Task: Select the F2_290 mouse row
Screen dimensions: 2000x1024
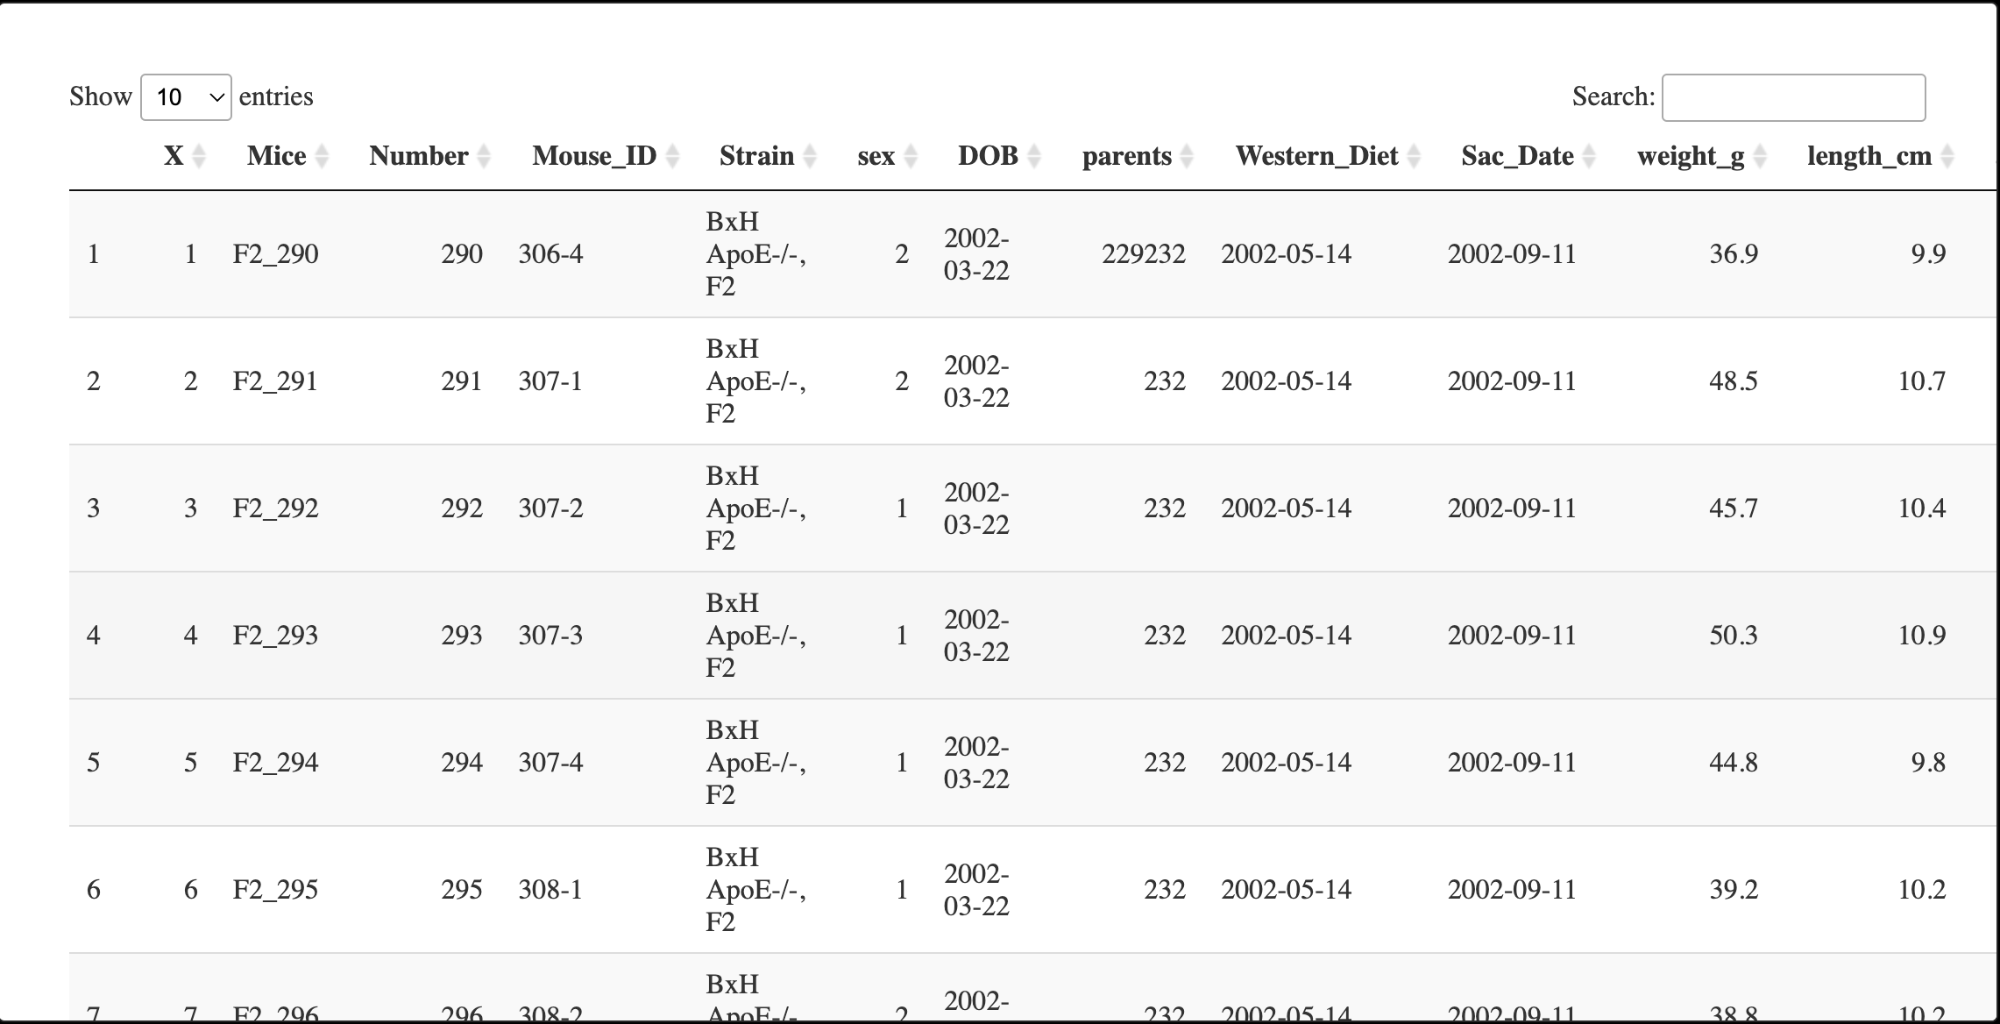Action: (x=1032, y=254)
